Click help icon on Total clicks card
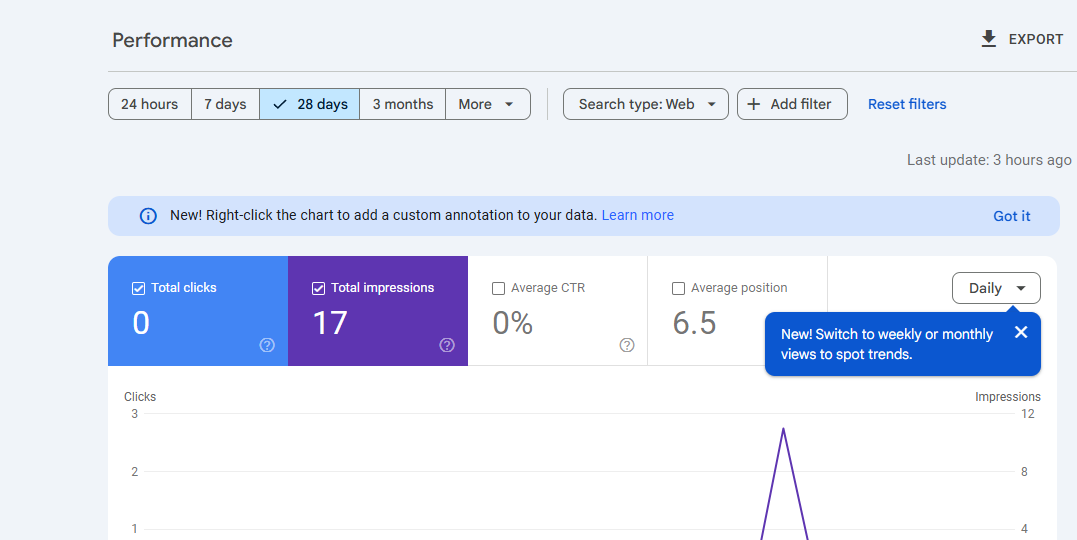The image size is (1077, 540). point(267,345)
